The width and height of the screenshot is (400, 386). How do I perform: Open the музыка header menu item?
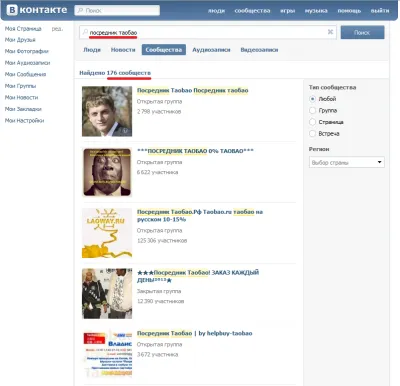point(316,11)
